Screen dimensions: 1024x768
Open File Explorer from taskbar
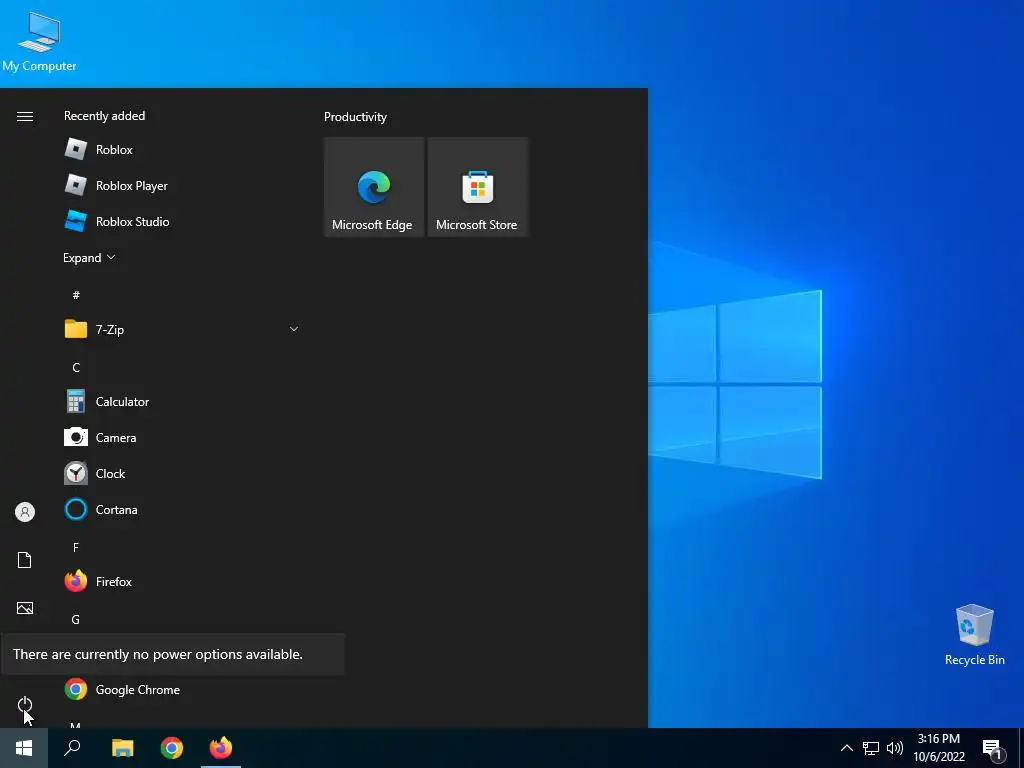122,748
